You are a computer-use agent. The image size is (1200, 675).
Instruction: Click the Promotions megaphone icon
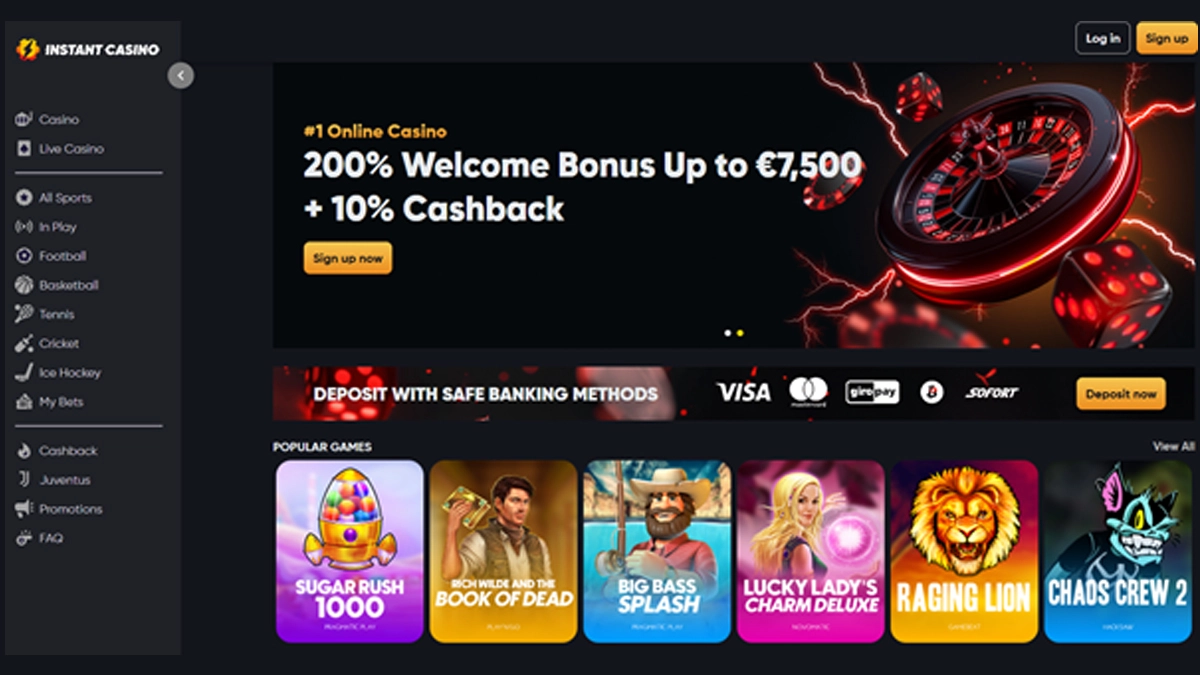point(24,509)
